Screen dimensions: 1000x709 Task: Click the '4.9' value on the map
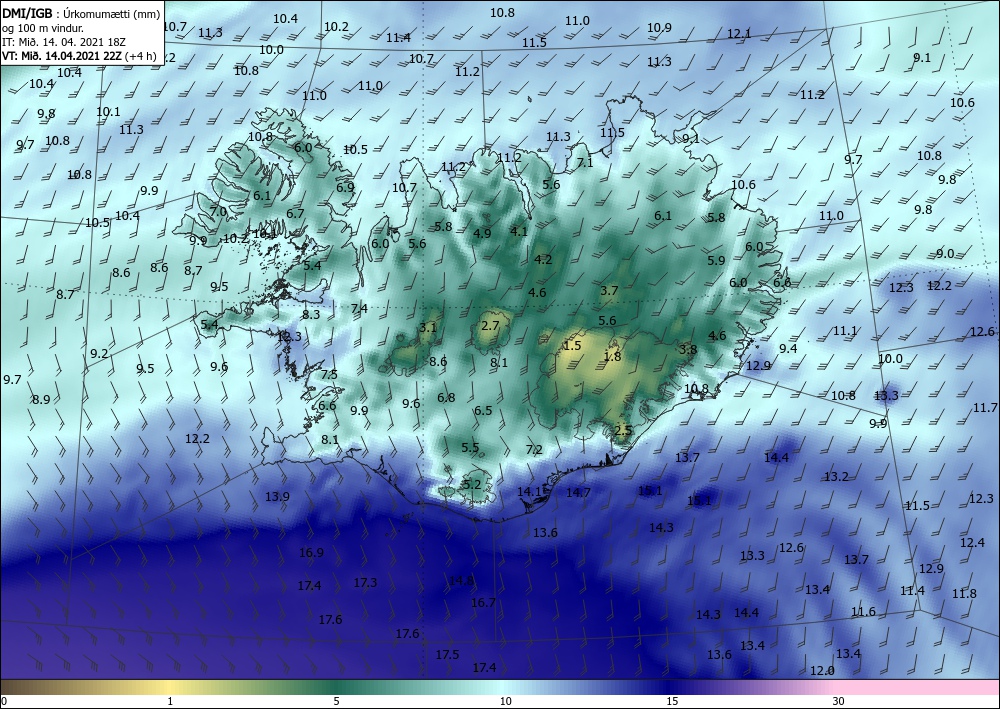(x=482, y=233)
